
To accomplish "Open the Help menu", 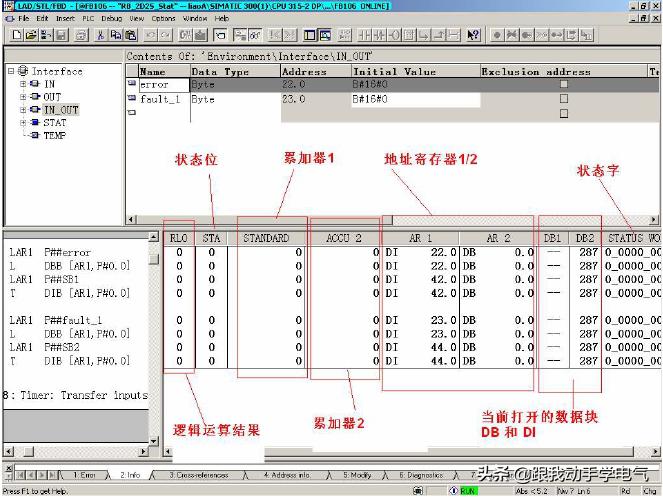I will point(222,19).
